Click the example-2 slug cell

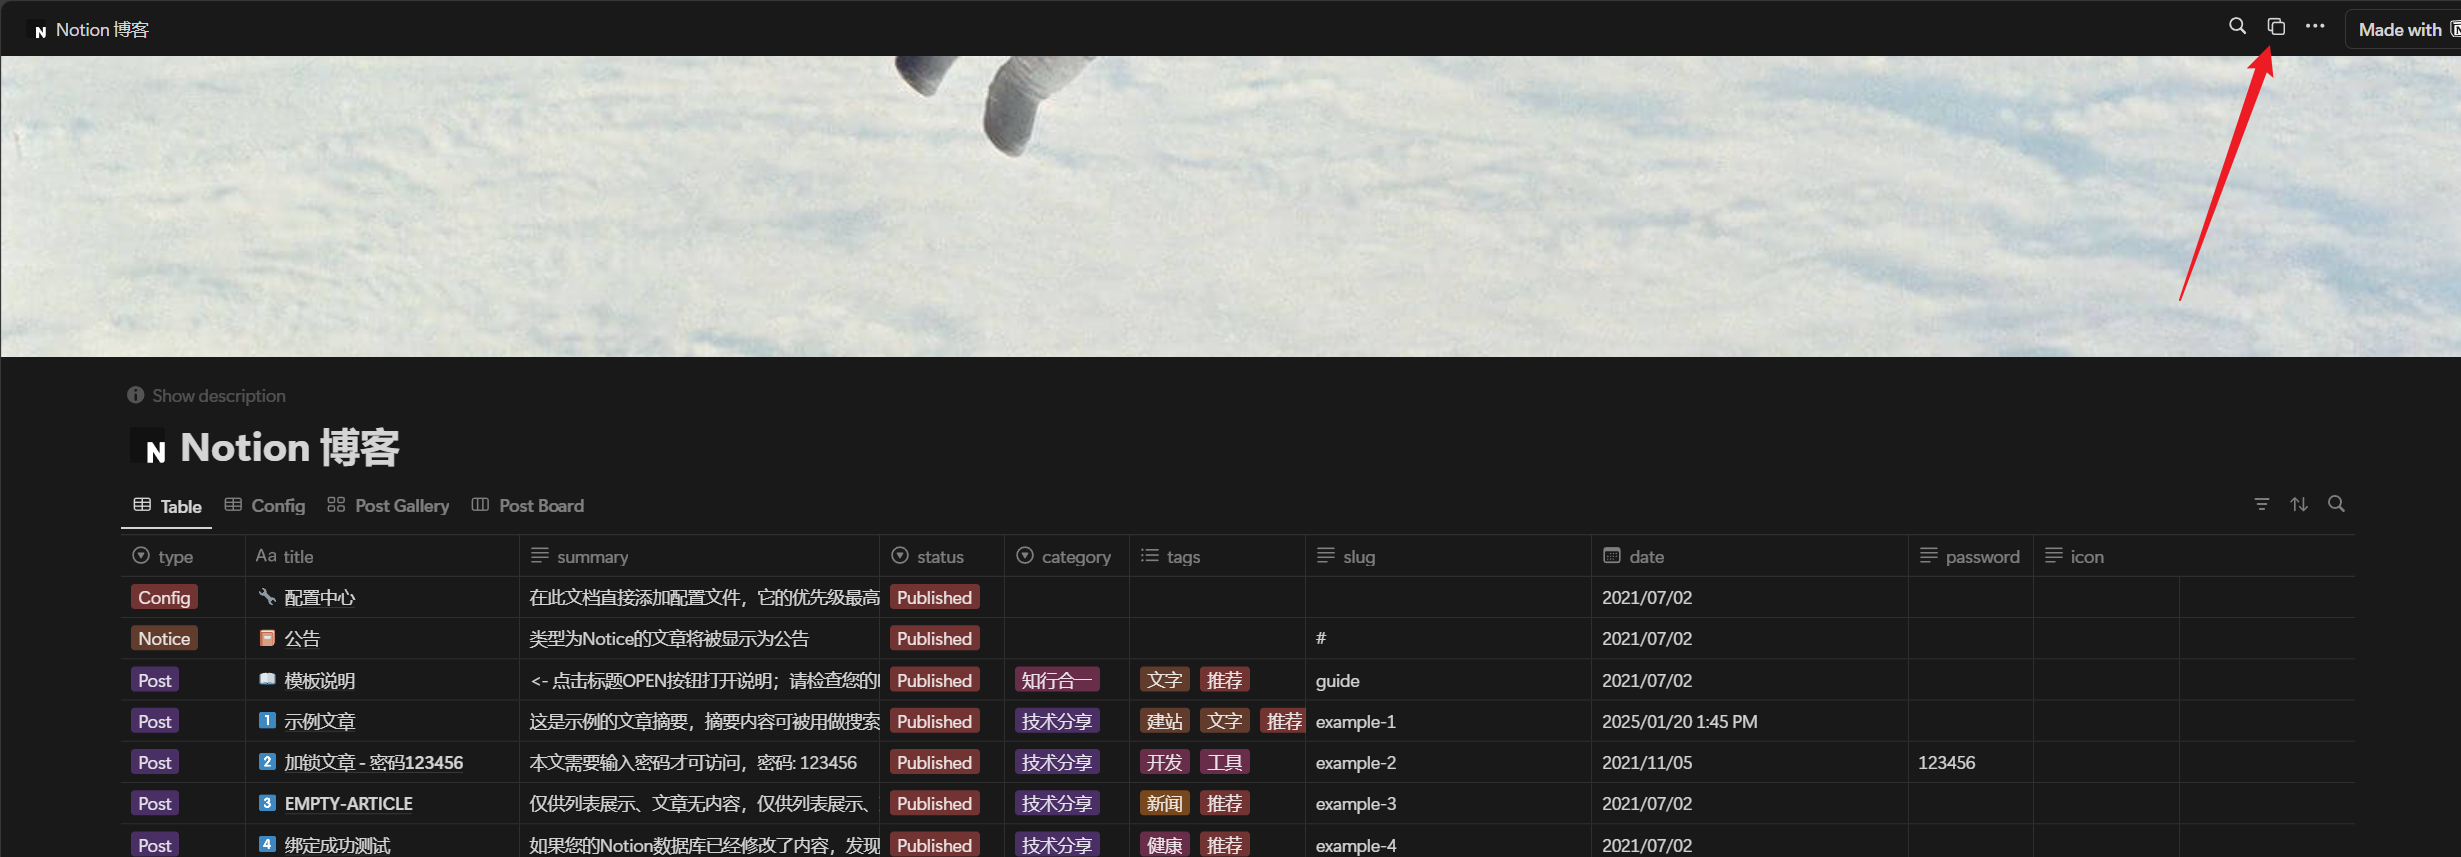point(1448,762)
